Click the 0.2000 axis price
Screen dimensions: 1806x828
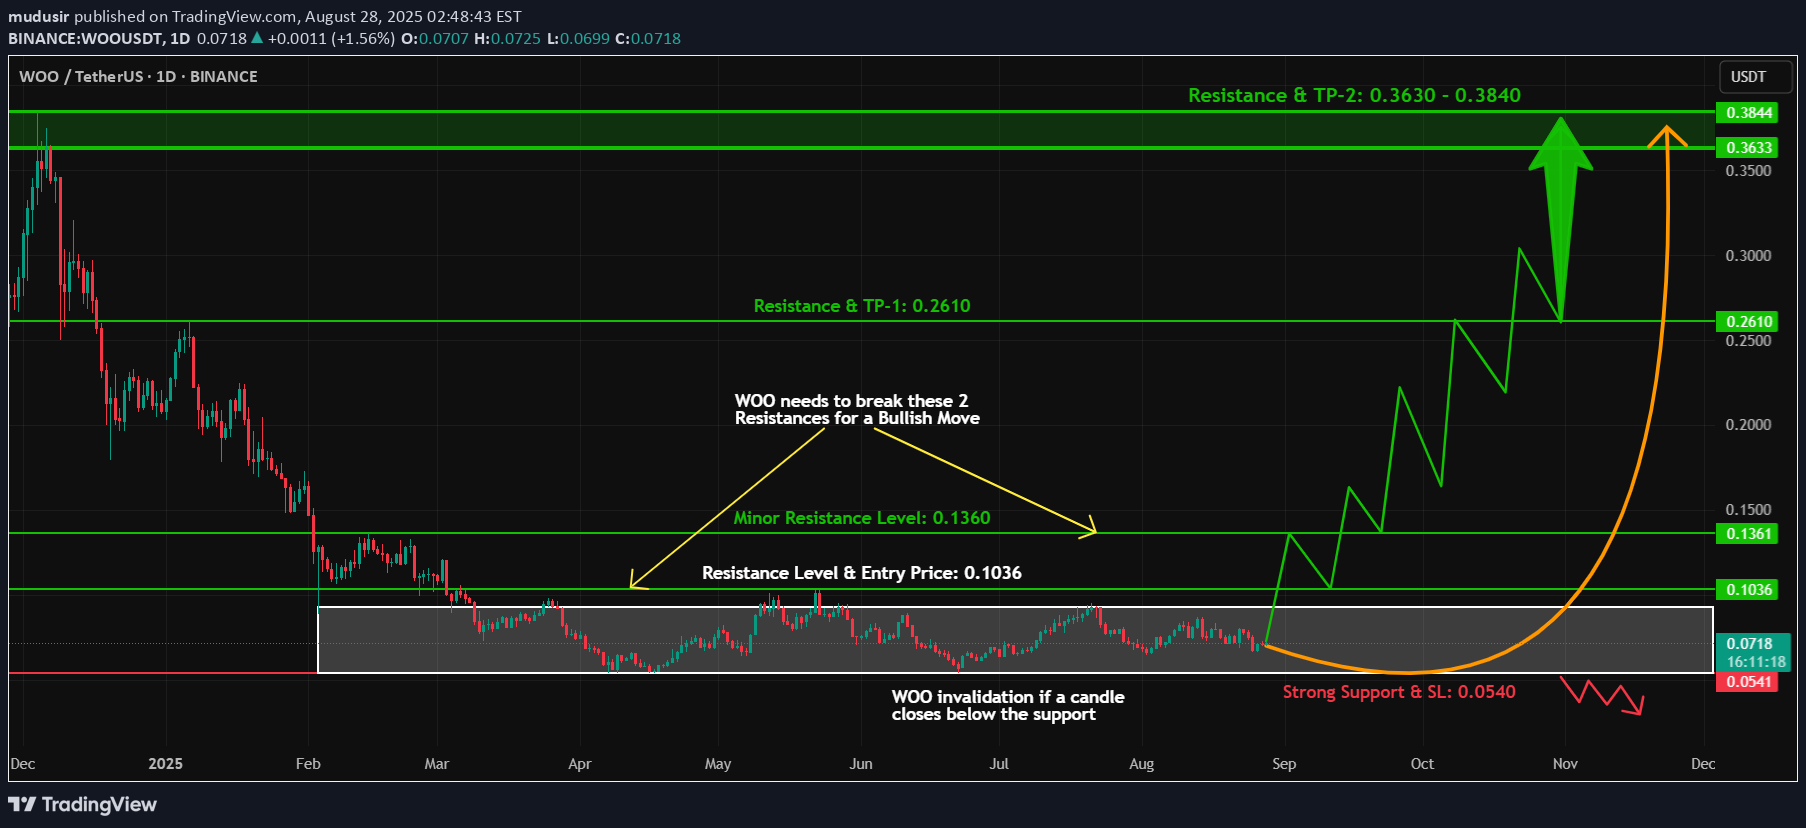(1748, 425)
